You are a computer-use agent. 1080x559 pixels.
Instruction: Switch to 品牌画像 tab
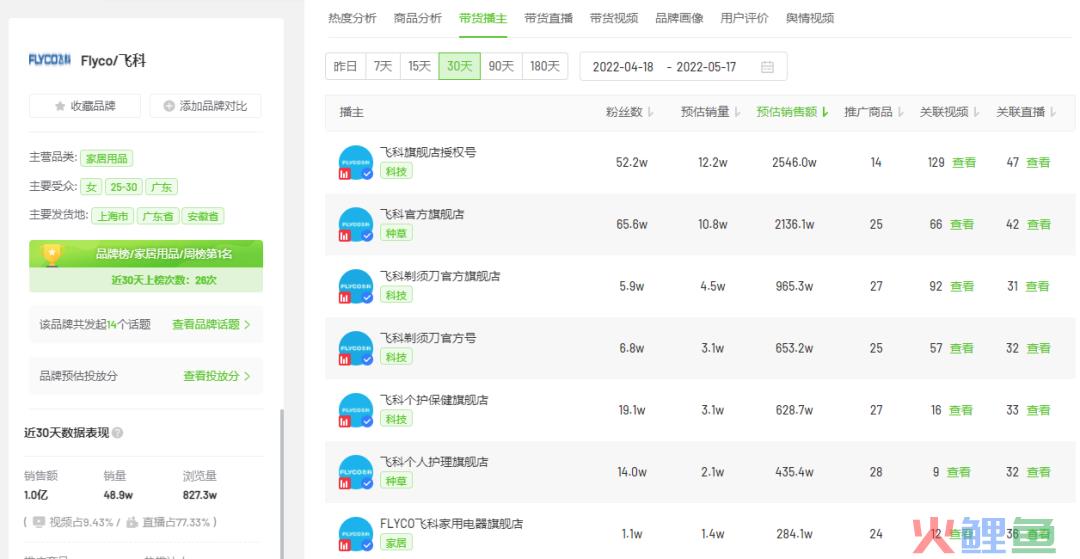click(x=679, y=19)
